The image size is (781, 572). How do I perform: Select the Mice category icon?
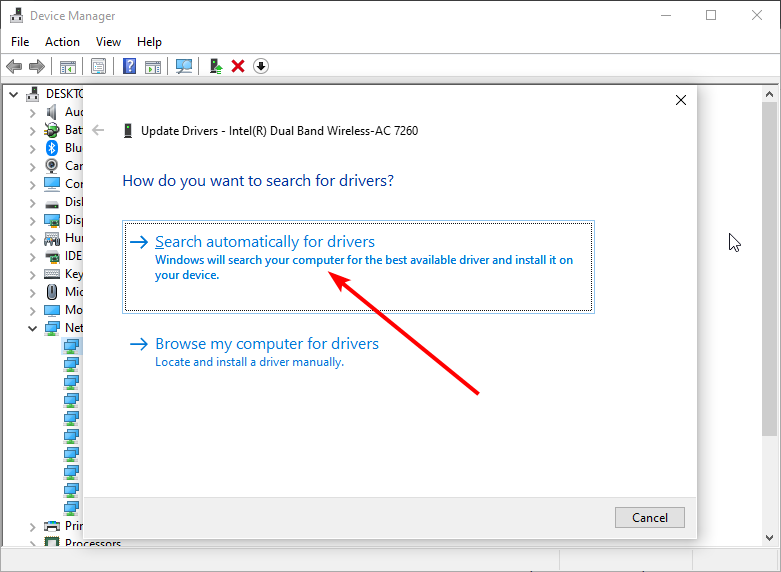(52, 291)
